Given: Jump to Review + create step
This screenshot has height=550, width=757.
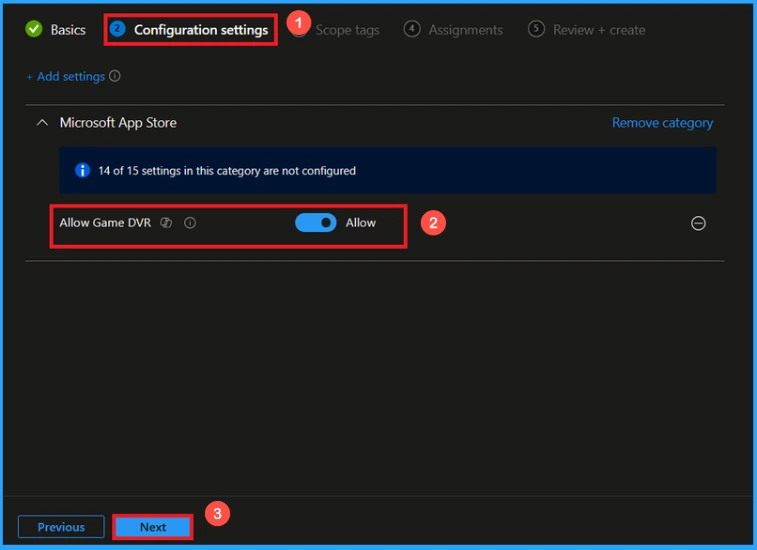Looking at the screenshot, I should click(x=587, y=29).
